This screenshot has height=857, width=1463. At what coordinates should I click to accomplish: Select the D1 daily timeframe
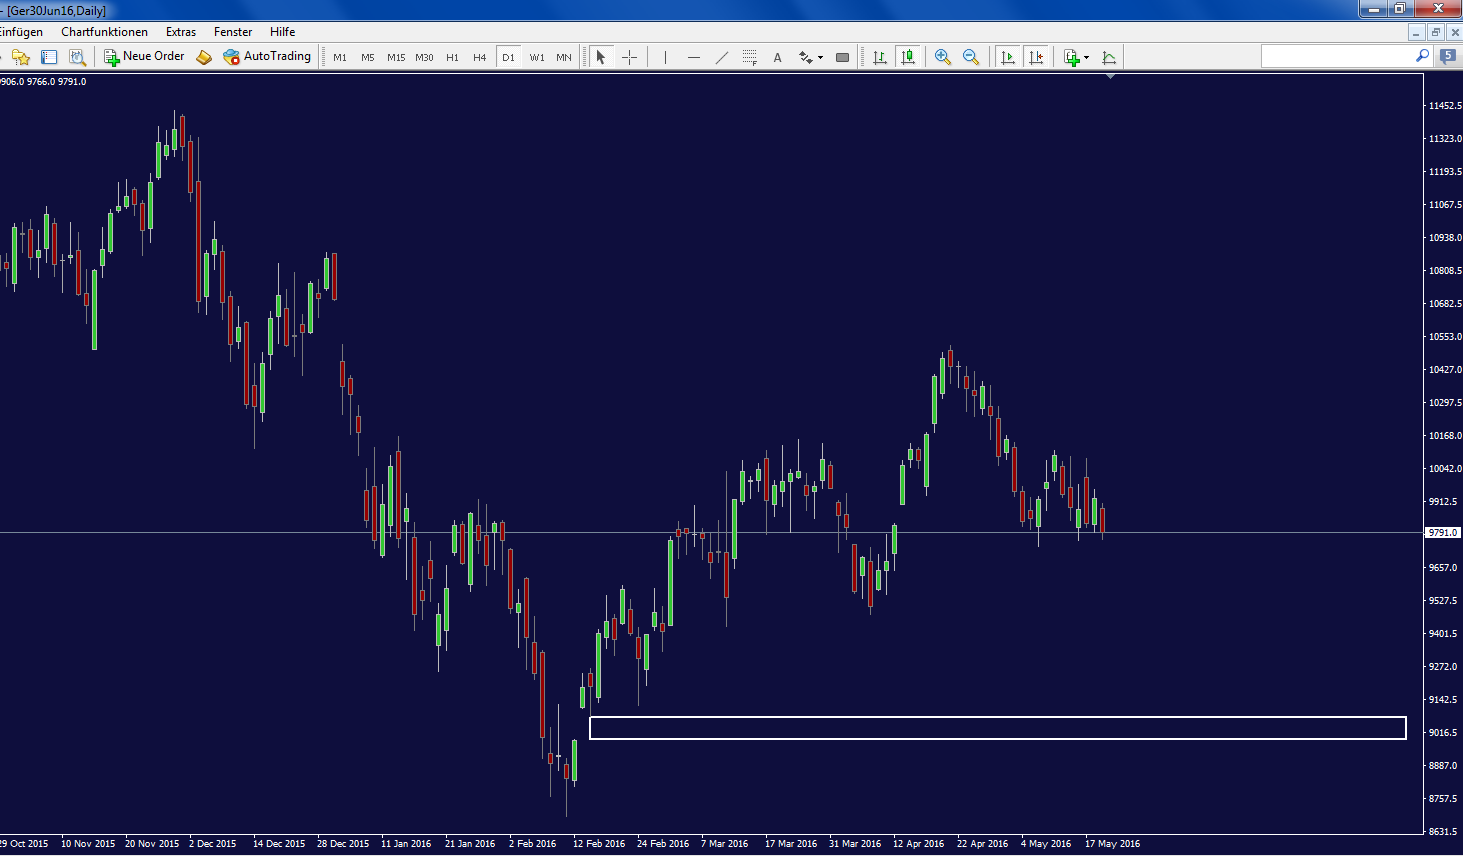(508, 57)
